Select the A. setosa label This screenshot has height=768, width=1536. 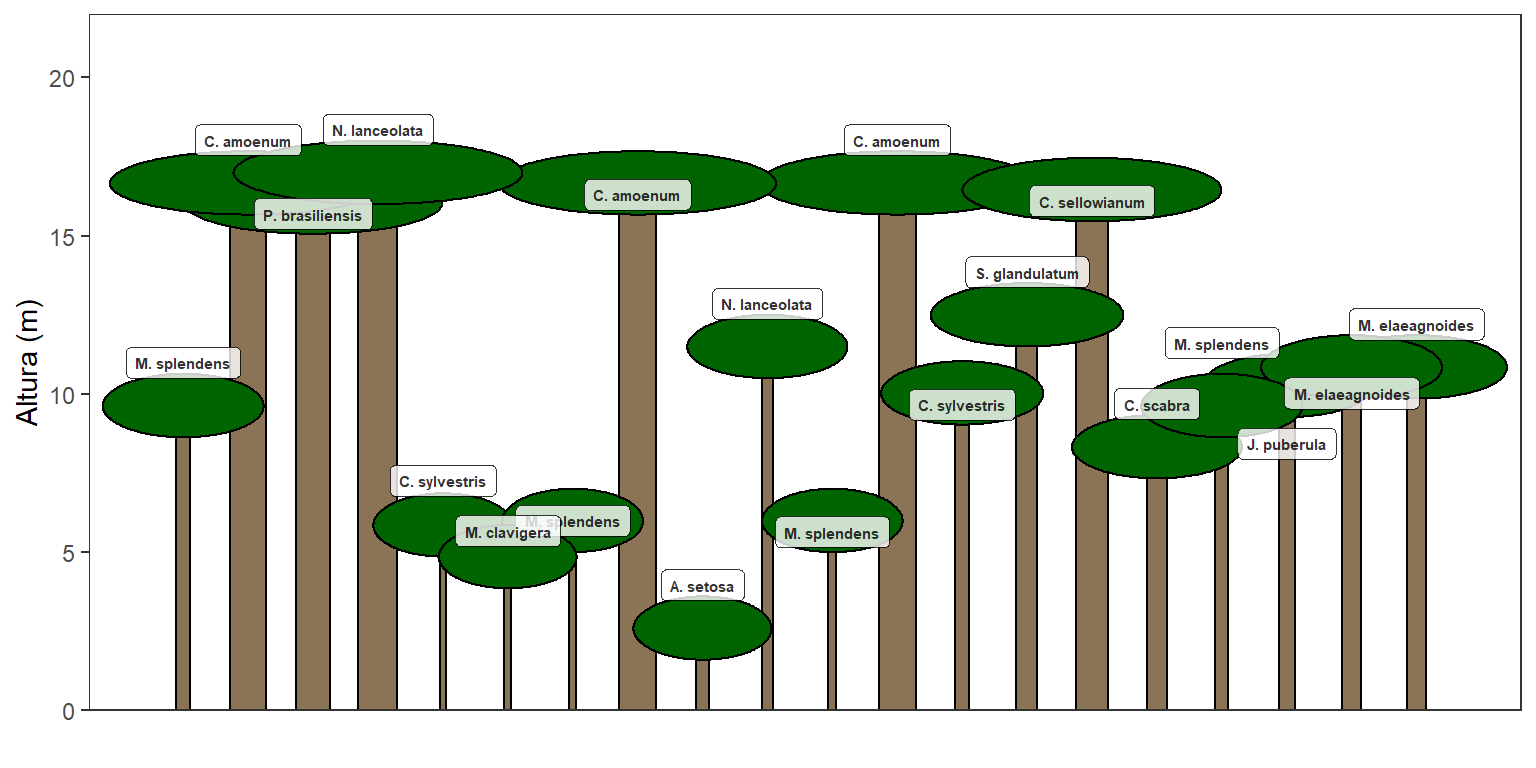point(702,587)
